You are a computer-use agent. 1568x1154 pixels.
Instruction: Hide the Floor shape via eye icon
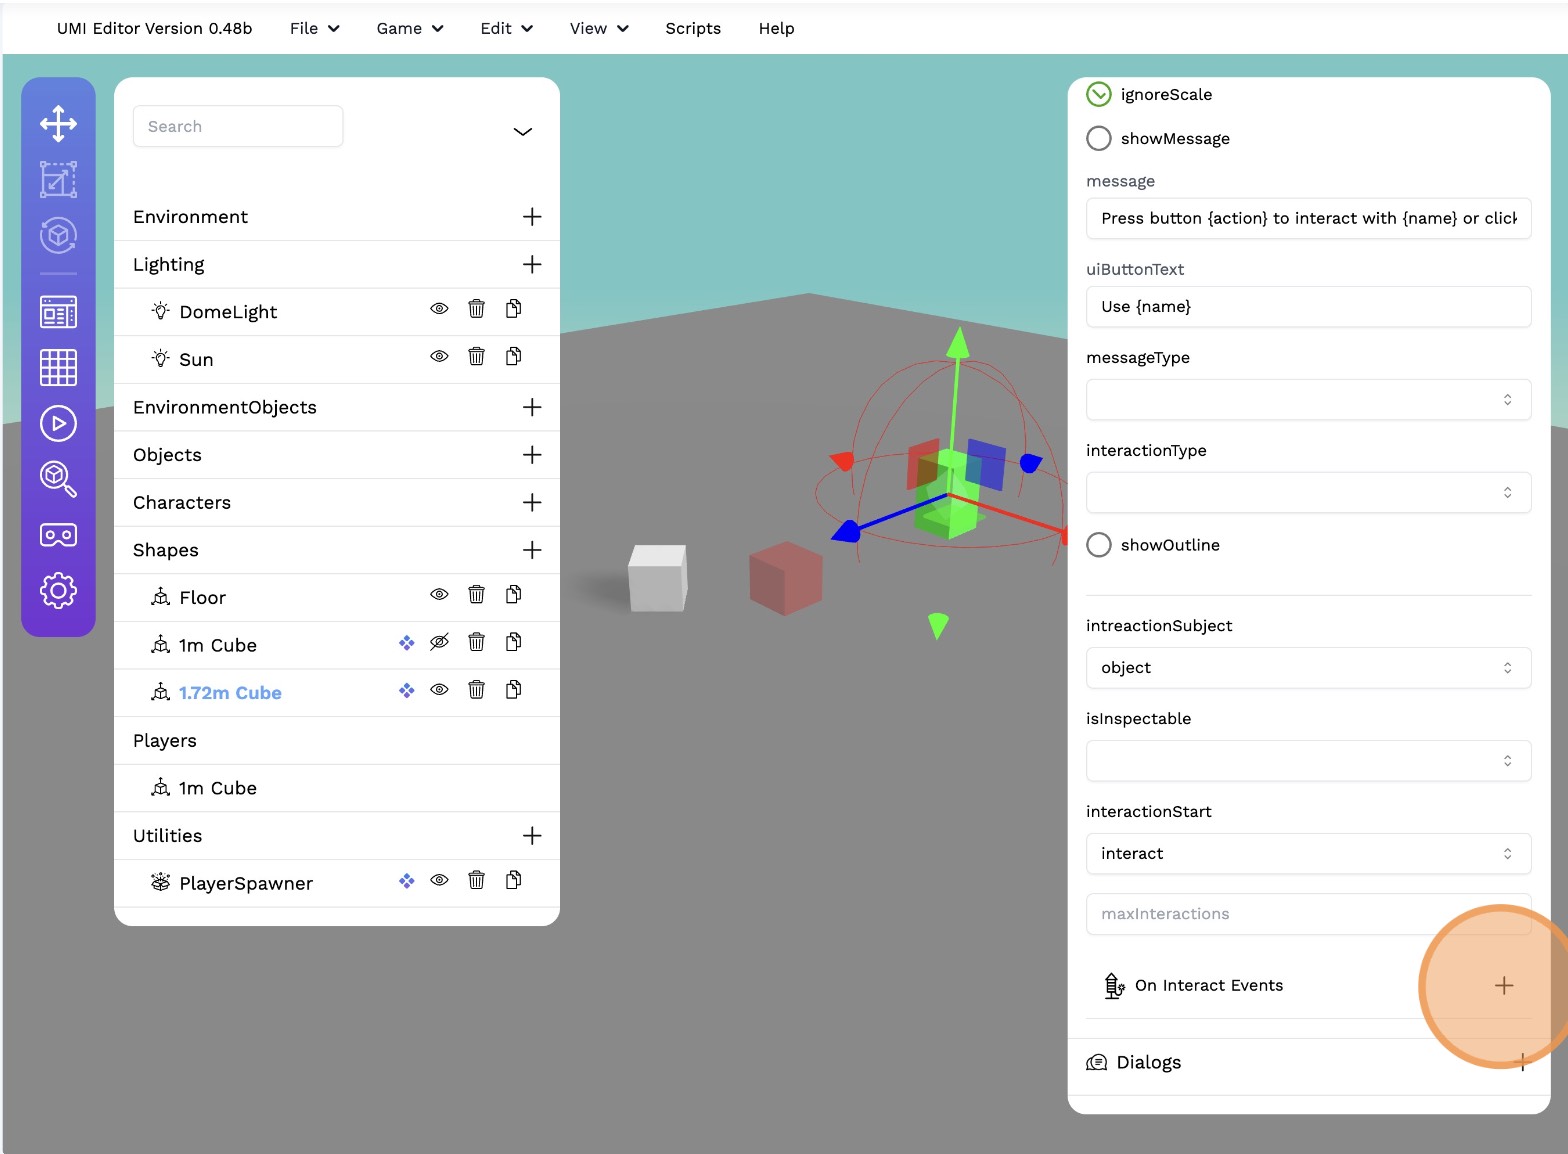point(439,595)
